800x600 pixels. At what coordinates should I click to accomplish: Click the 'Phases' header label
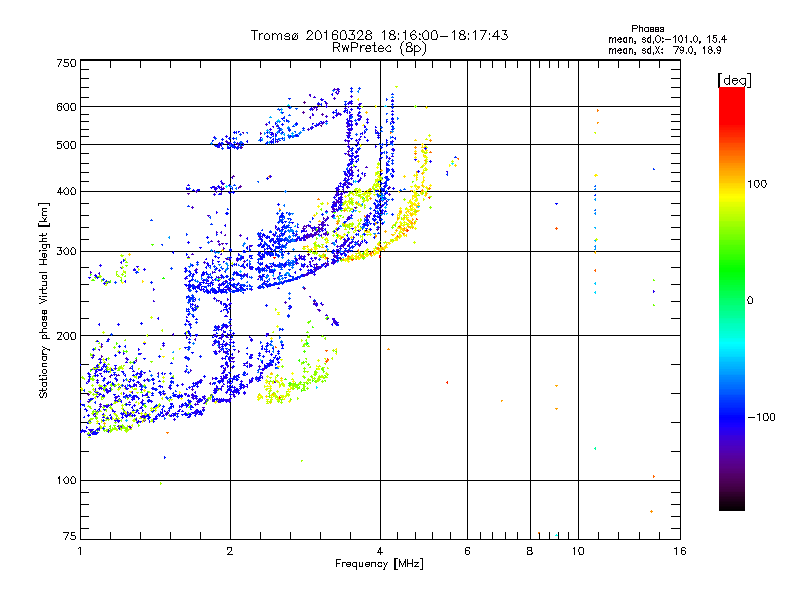(647, 29)
